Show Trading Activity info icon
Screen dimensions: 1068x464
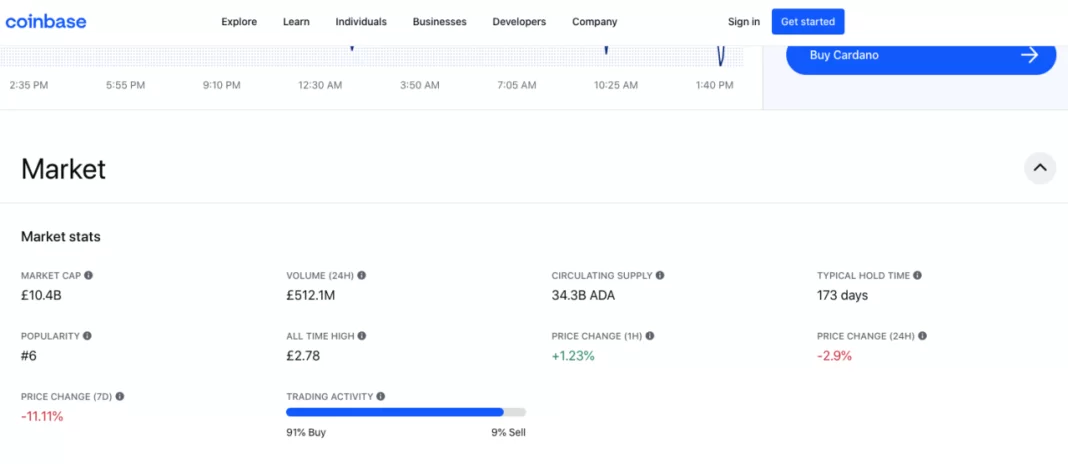point(381,397)
